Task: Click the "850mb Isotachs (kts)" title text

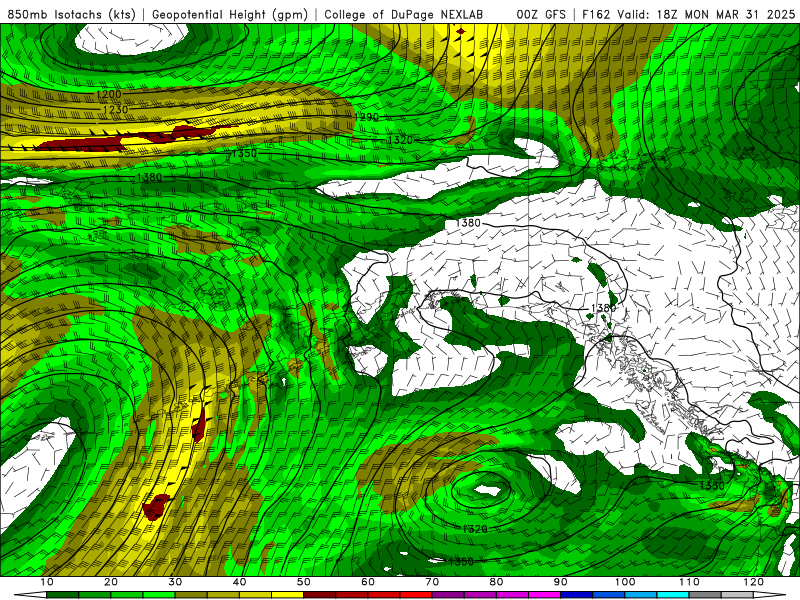Action: pos(71,14)
